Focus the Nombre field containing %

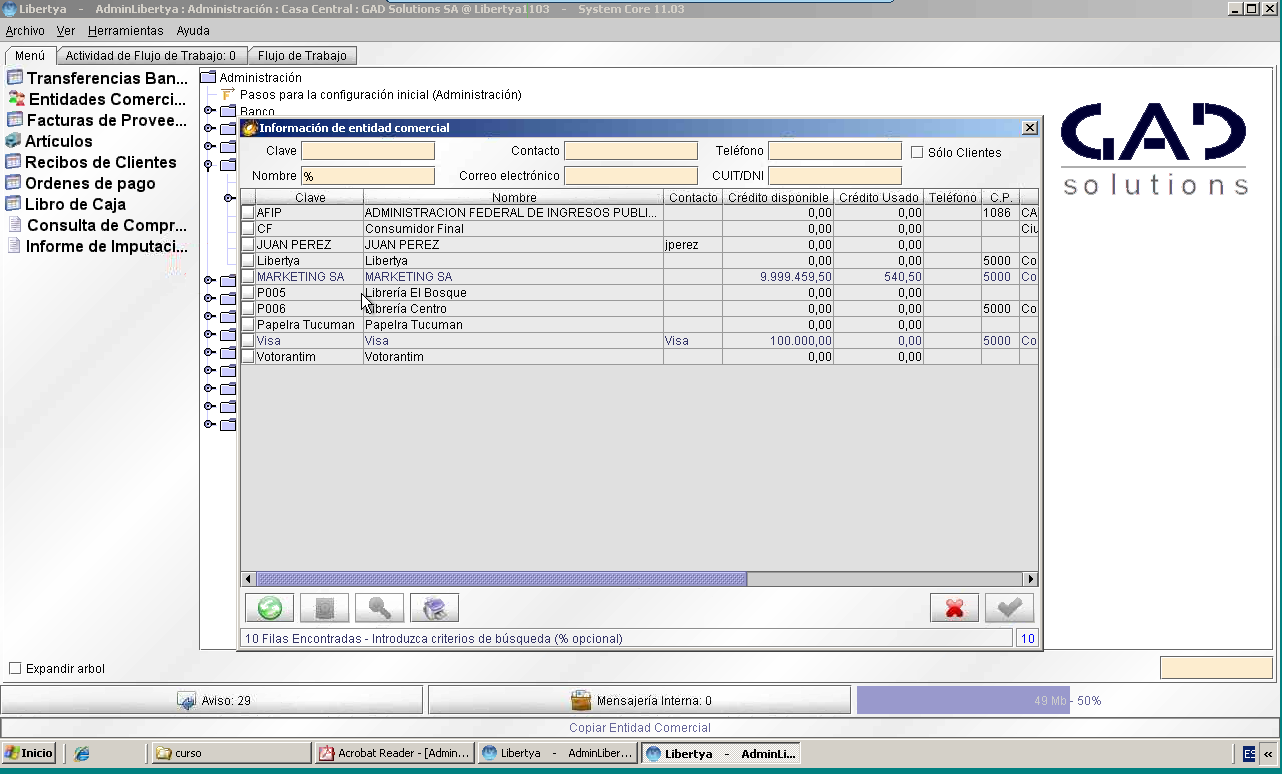pyautogui.click(x=368, y=176)
